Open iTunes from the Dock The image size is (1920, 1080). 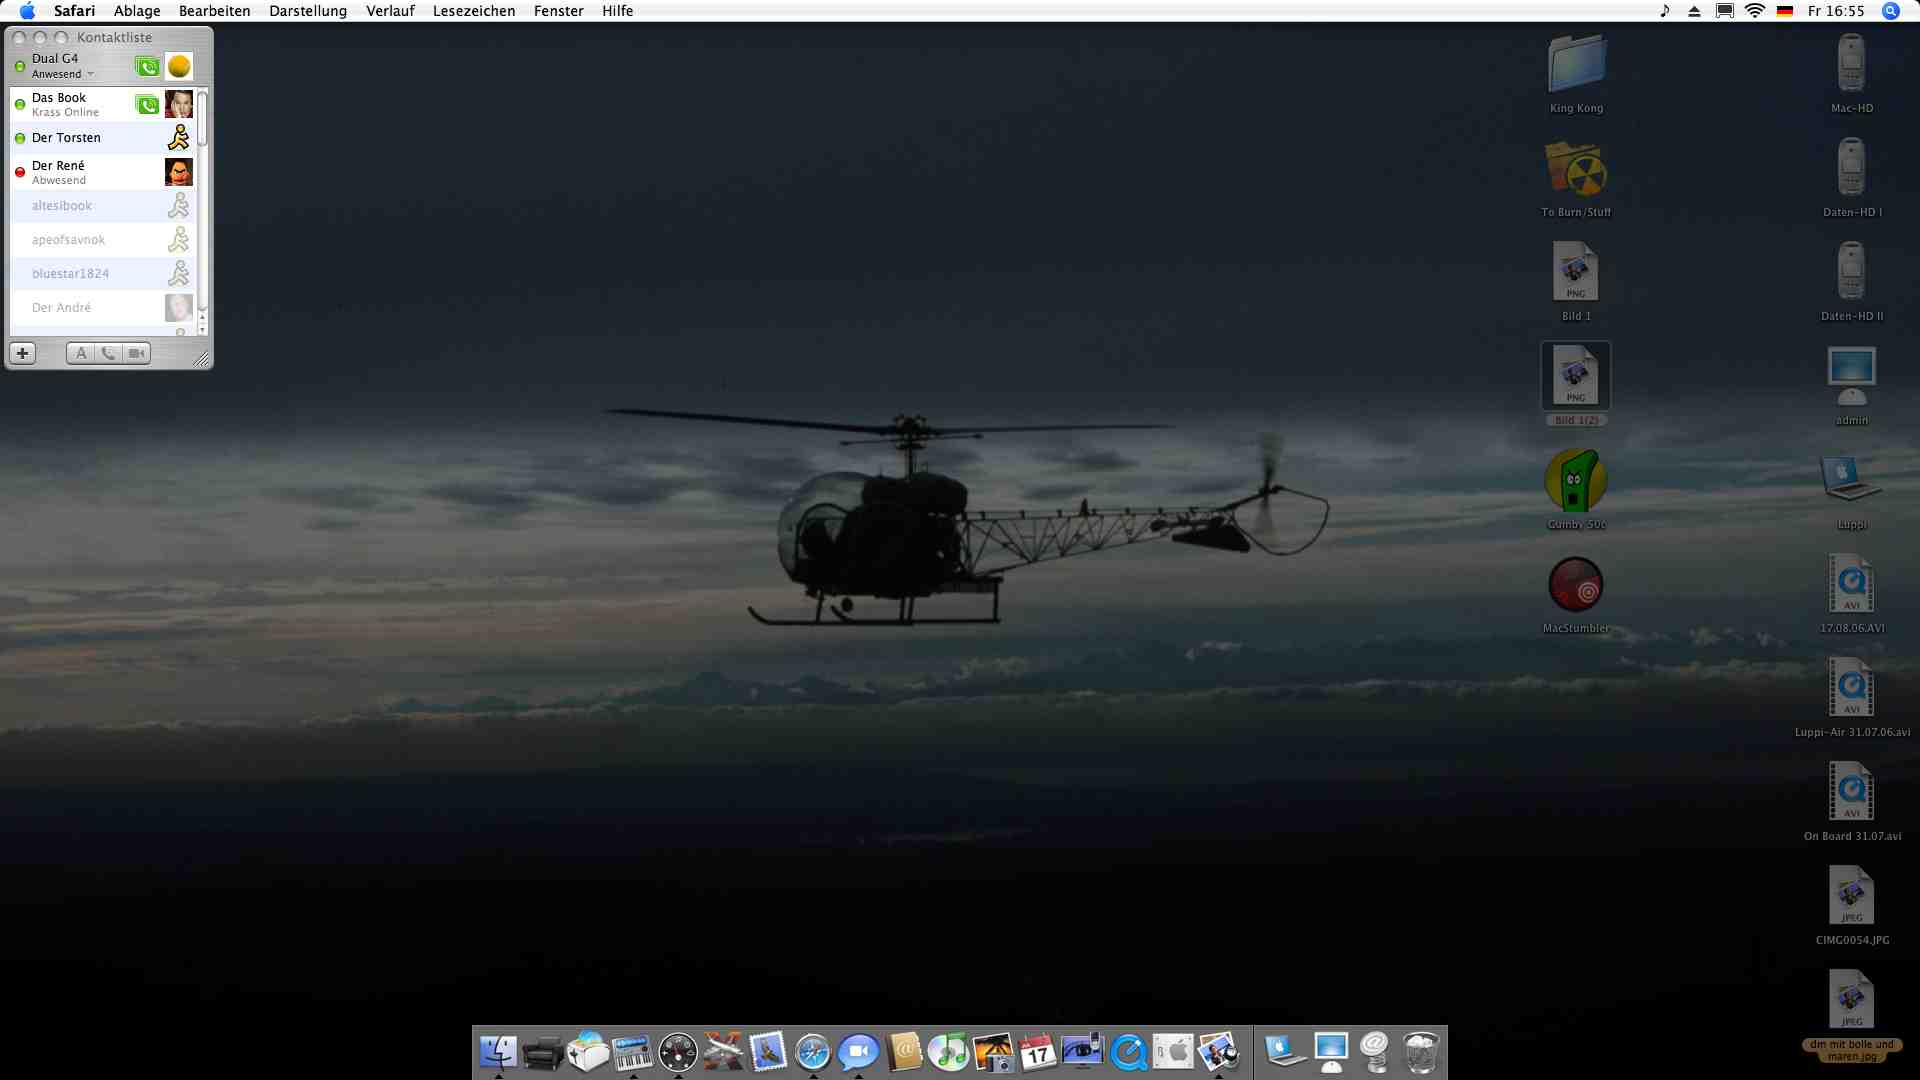[x=948, y=1052]
